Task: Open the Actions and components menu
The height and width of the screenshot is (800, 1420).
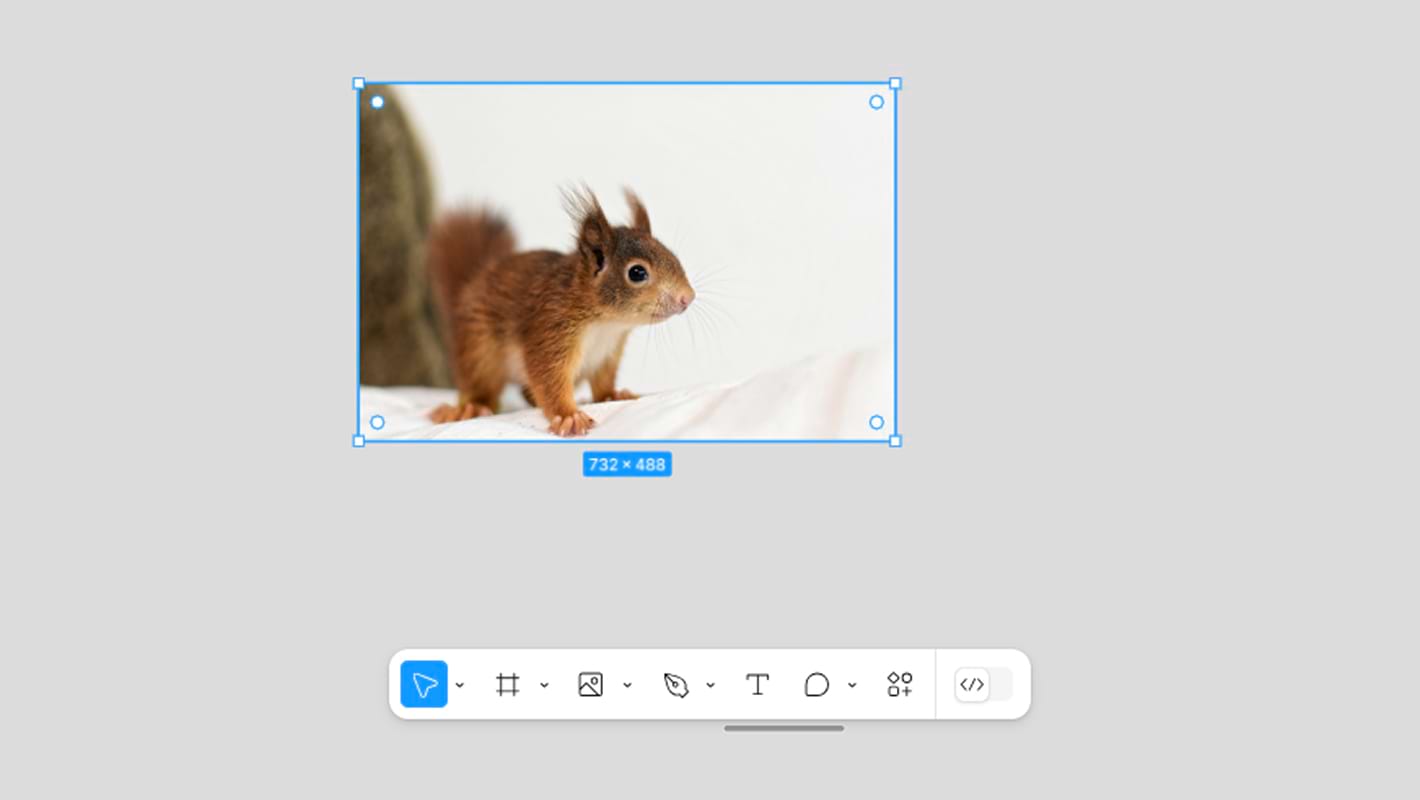Action: (900, 685)
